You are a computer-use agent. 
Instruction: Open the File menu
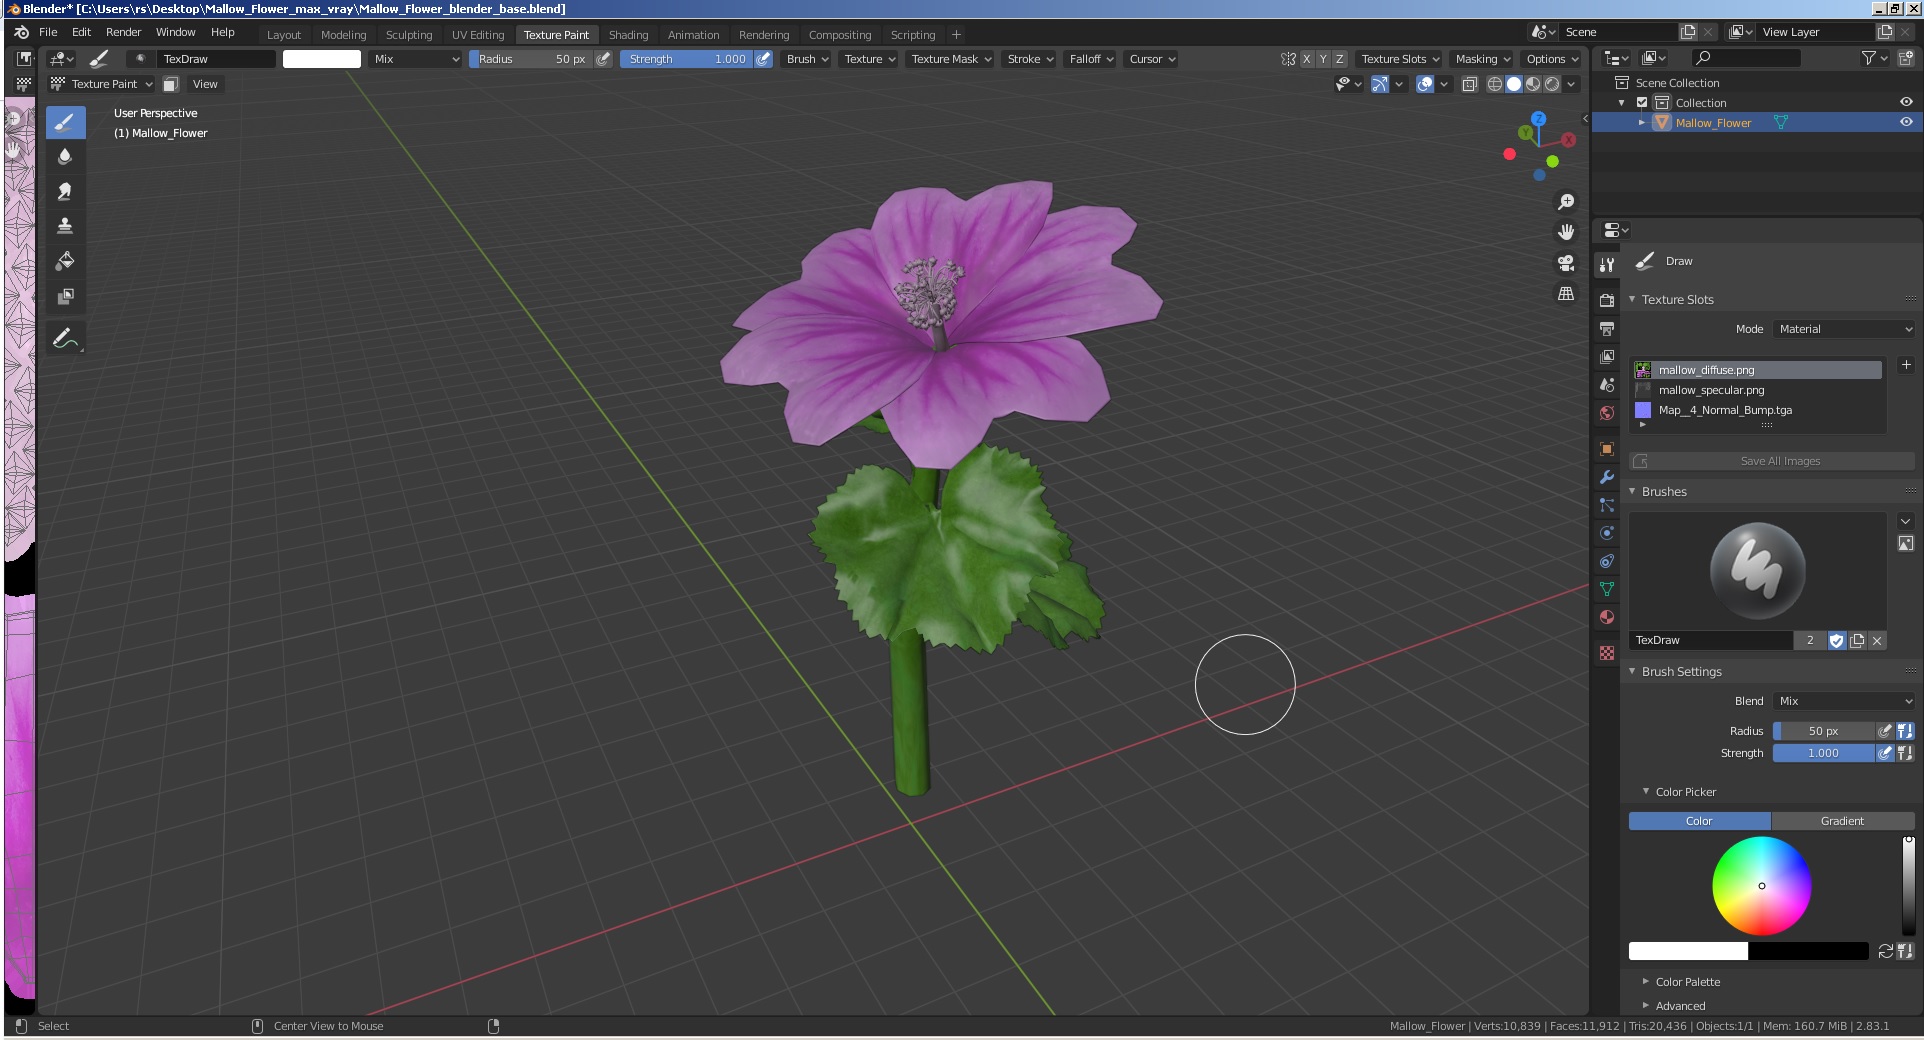(48, 32)
